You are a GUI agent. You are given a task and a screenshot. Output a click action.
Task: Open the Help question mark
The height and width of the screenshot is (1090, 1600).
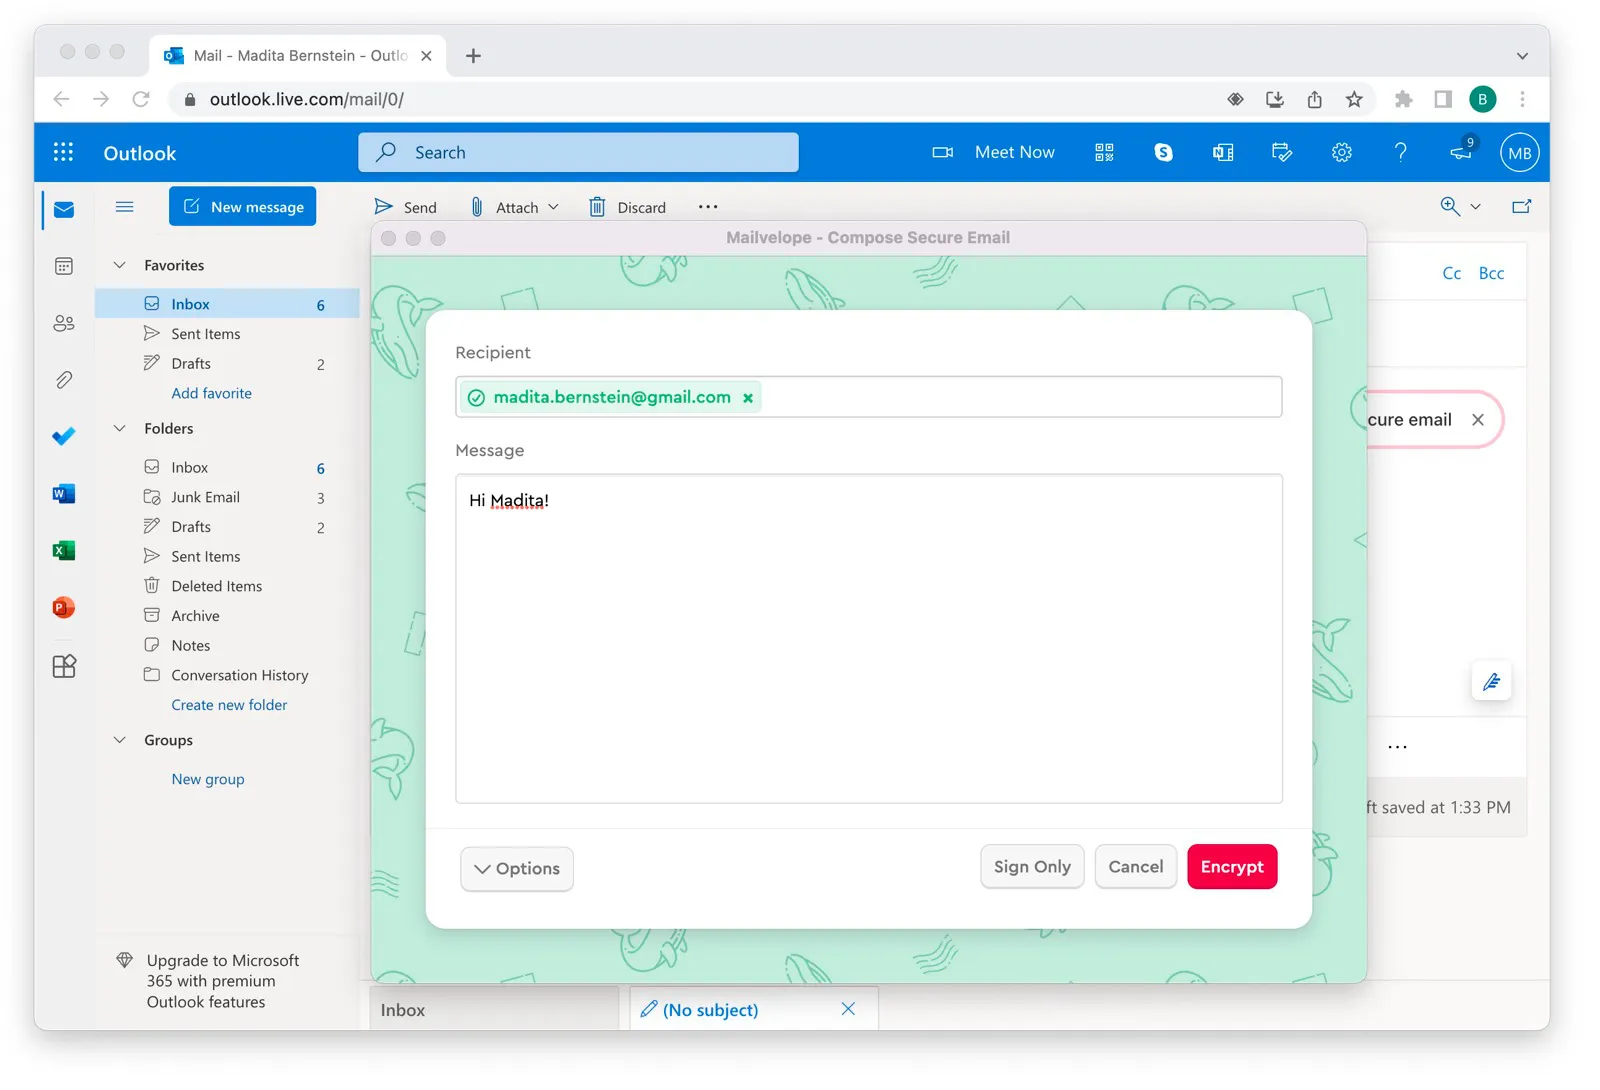click(x=1401, y=152)
